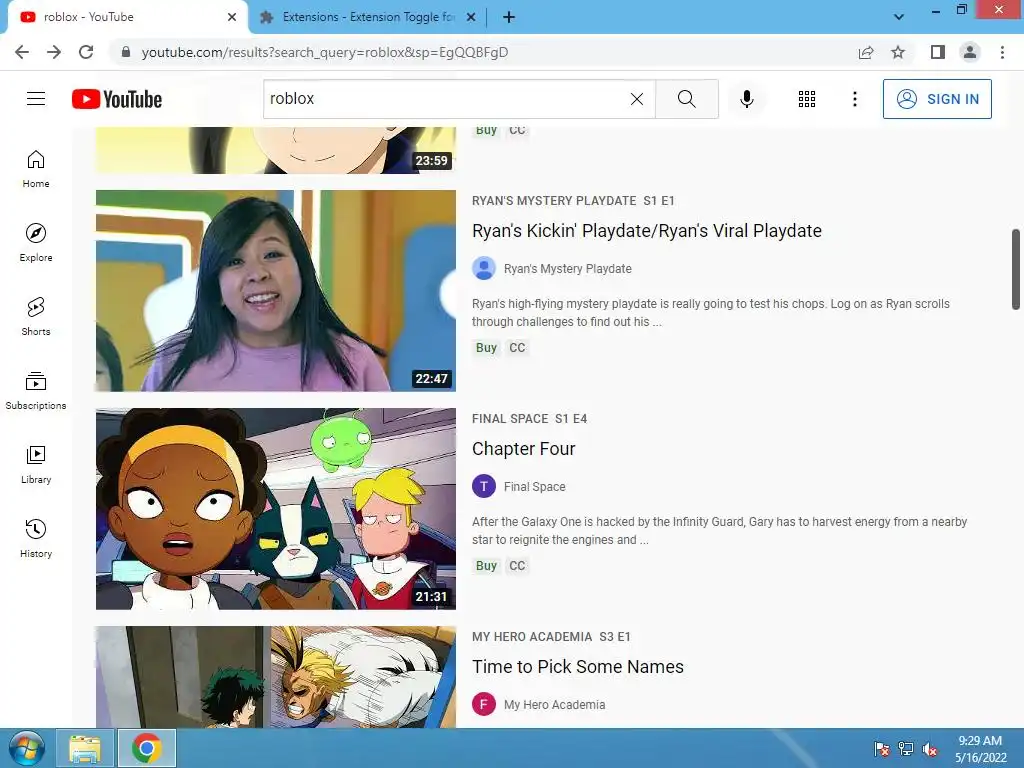Open My Hero Academia video thumbnail
The image size is (1024, 768).
(x=276, y=677)
